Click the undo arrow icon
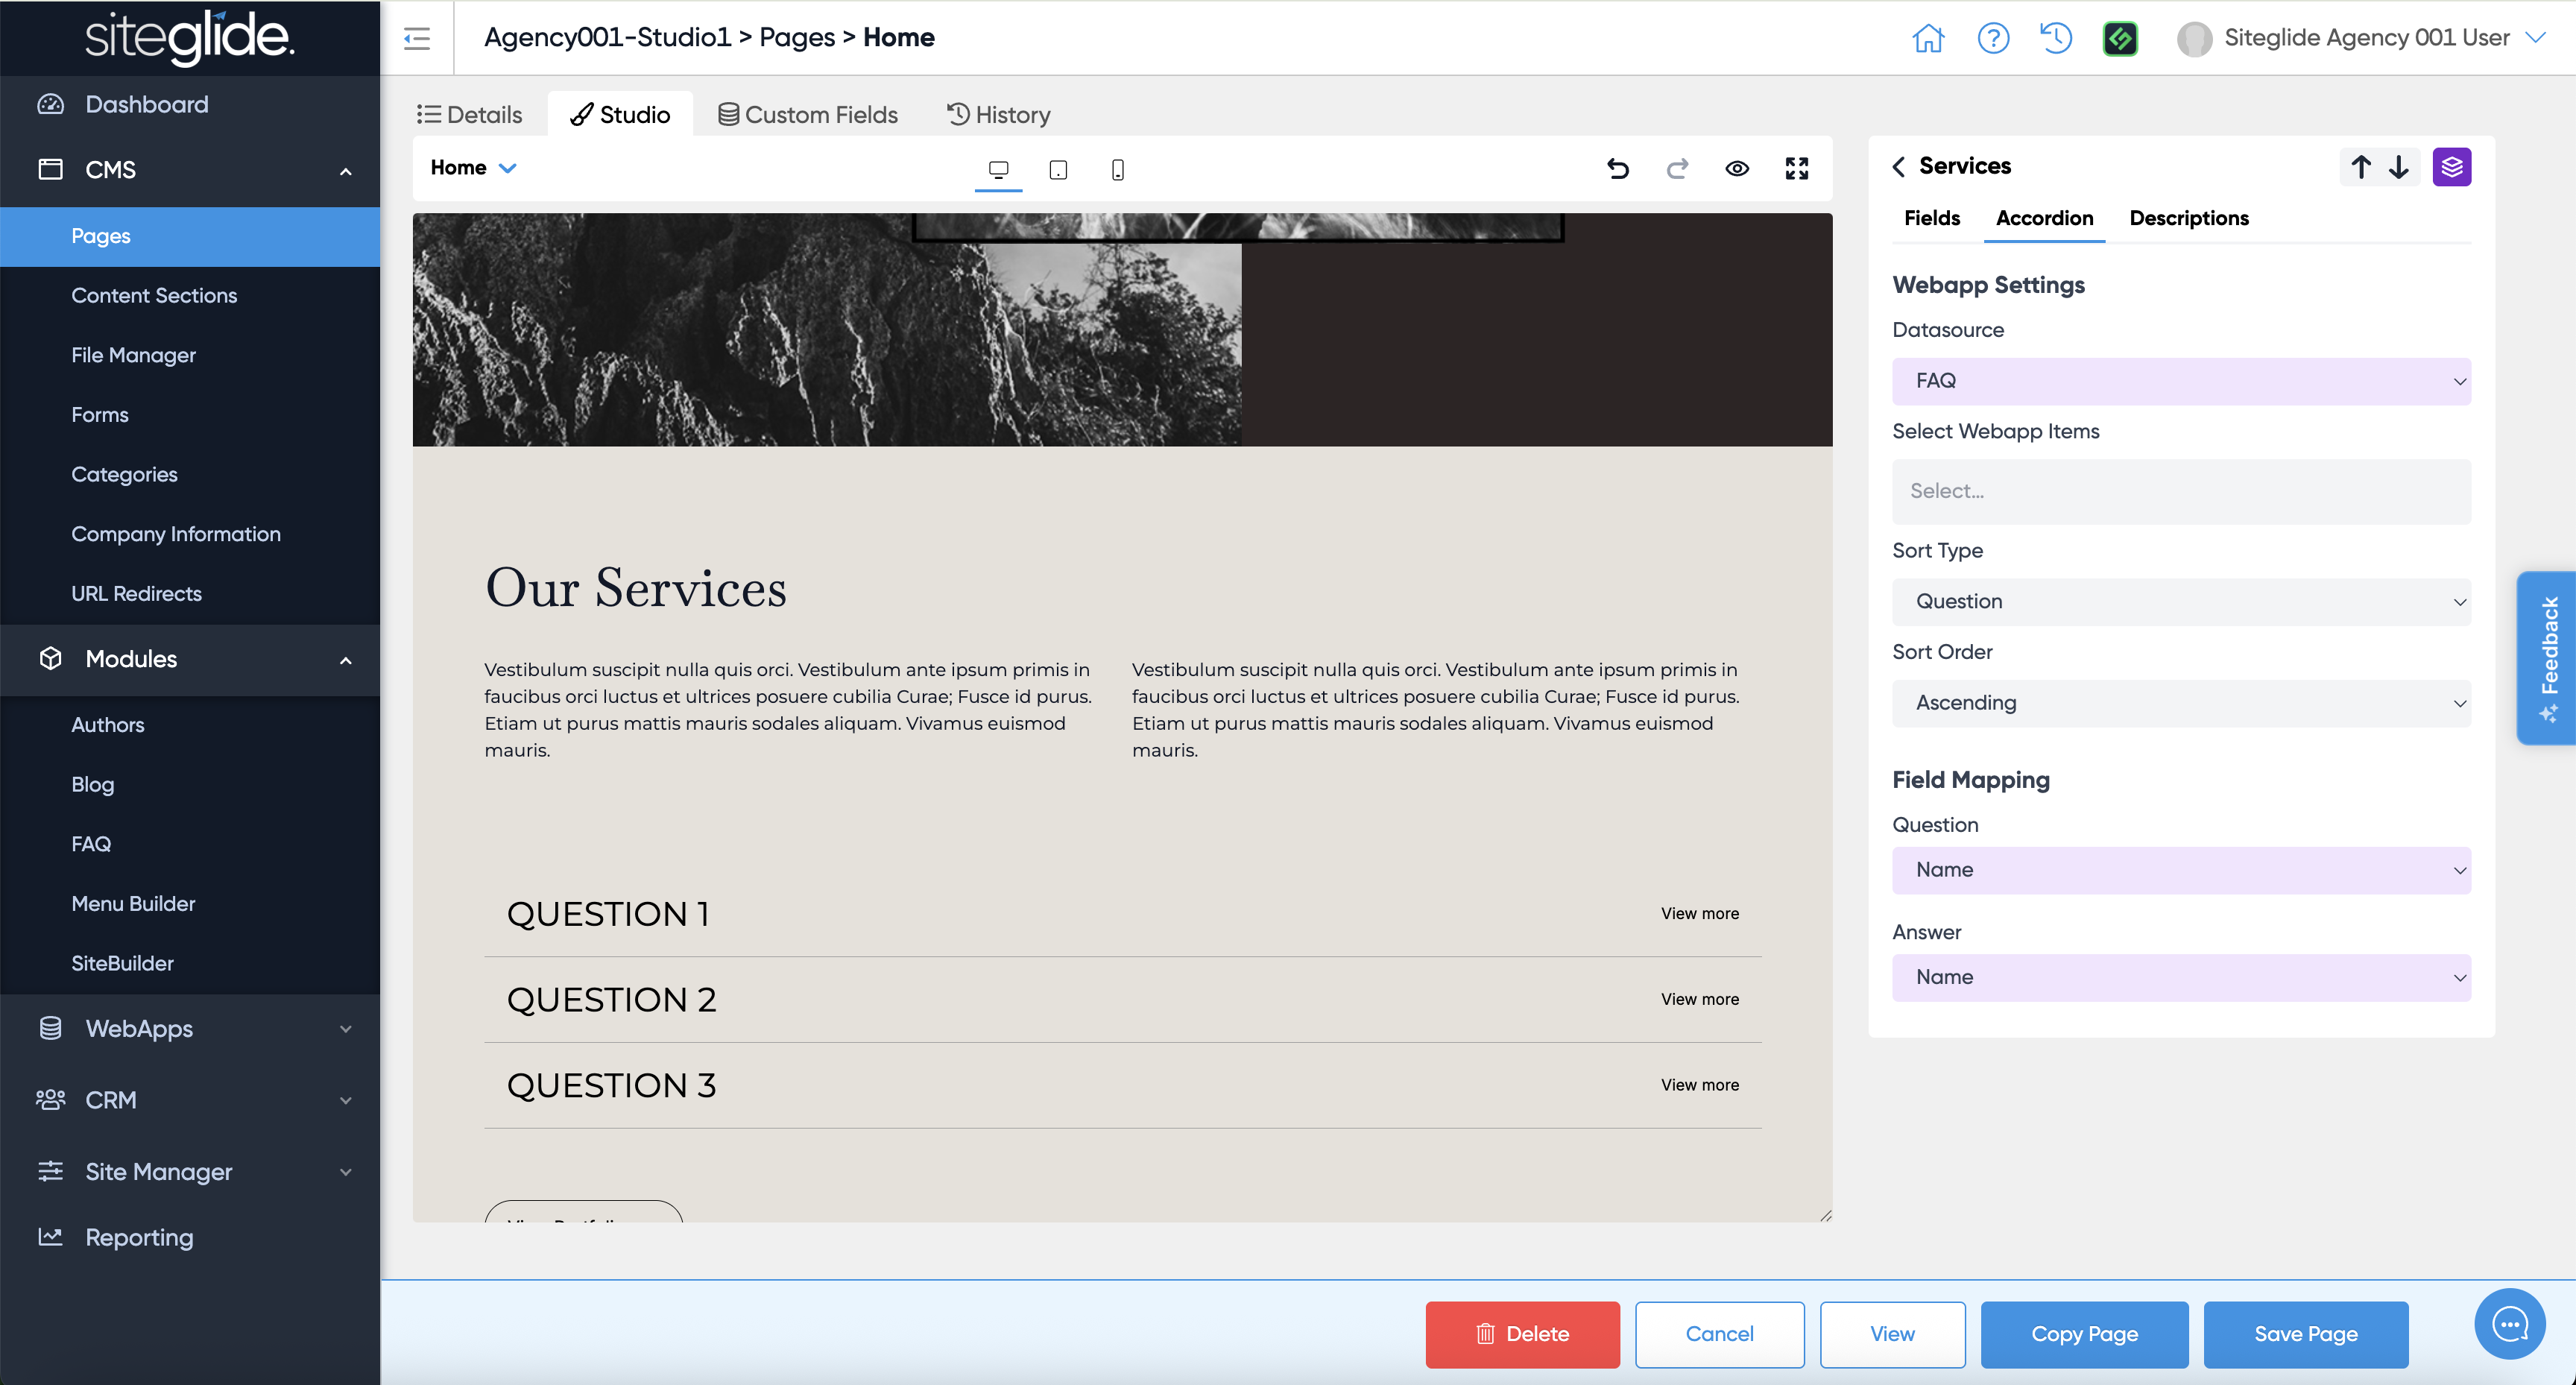This screenshot has width=2576, height=1385. [x=1617, y=169]
